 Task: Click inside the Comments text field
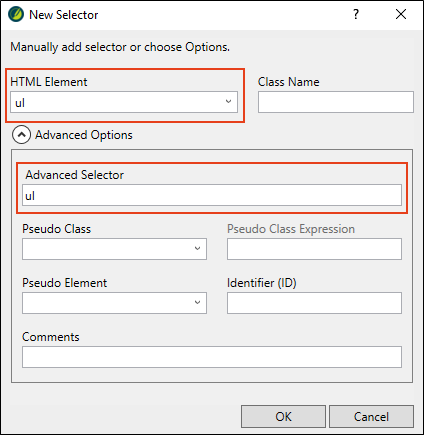[x=212, y=357]
